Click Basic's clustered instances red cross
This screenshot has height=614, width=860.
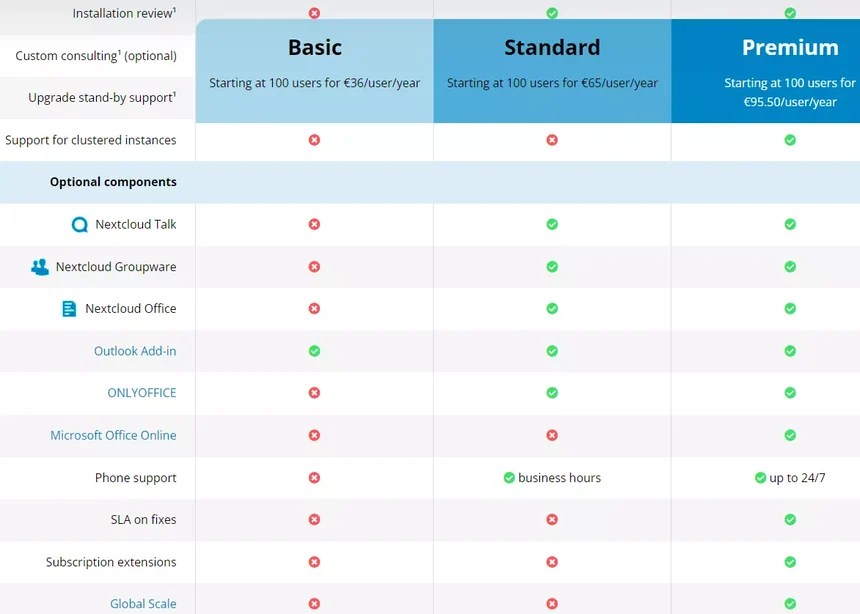point(314,140)
